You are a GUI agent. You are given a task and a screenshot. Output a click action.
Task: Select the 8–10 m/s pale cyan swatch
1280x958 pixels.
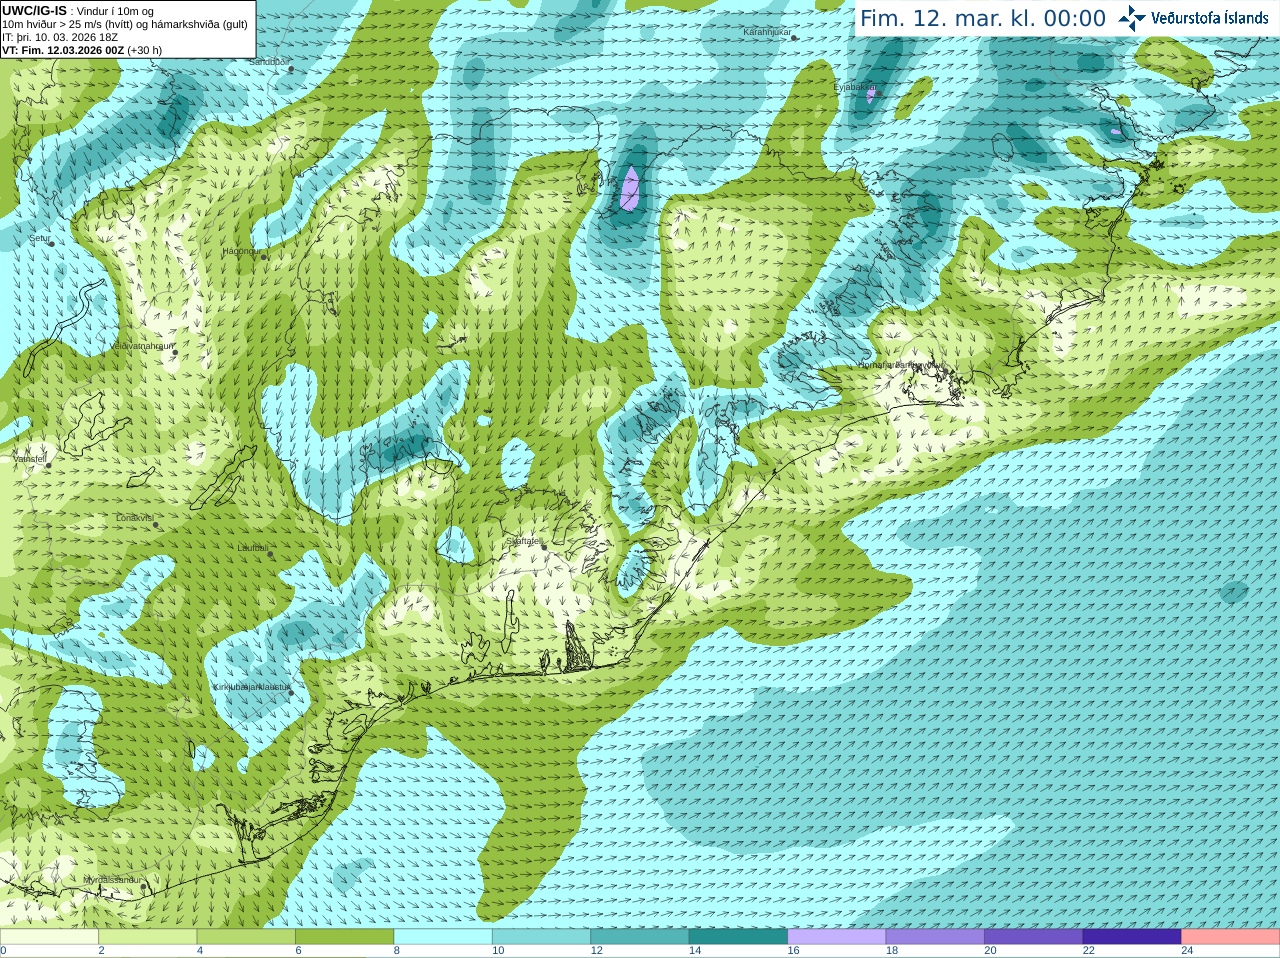[x=443, y=937]
